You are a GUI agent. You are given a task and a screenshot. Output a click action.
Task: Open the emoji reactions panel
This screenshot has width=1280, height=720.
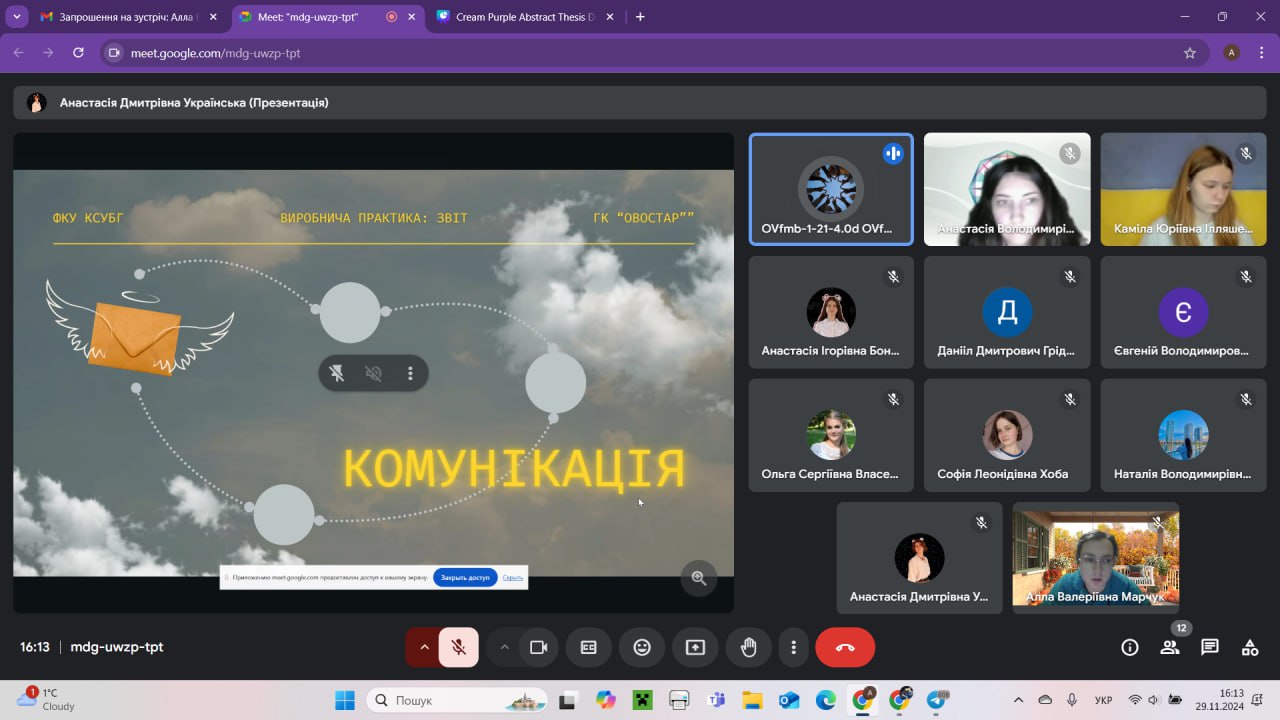click(x=642, y=647)
